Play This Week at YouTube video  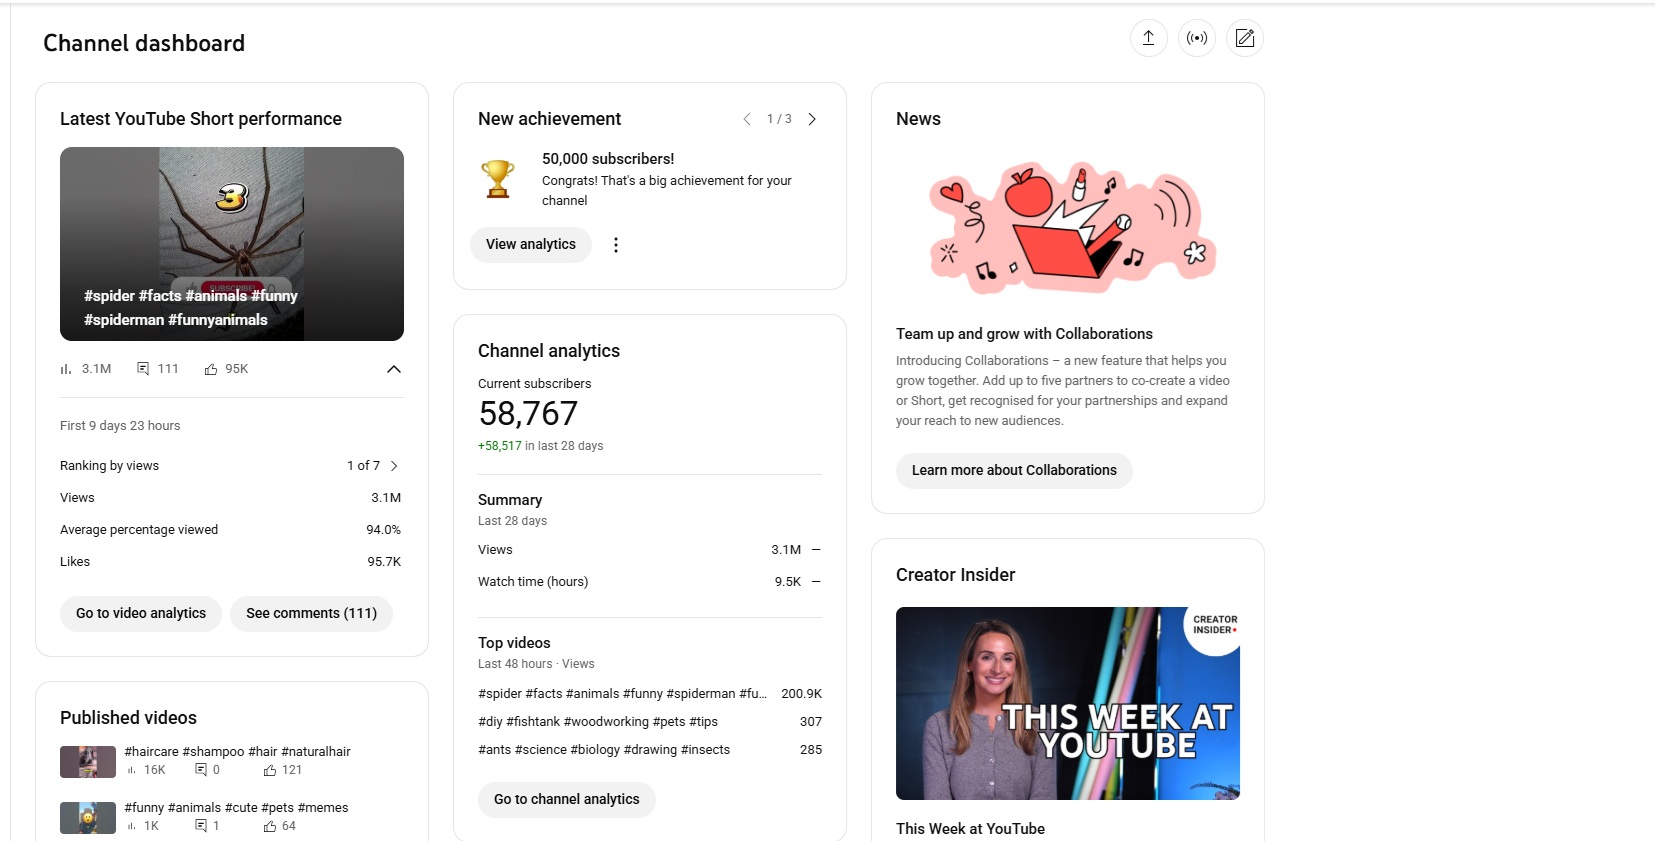click(1067, 703)
